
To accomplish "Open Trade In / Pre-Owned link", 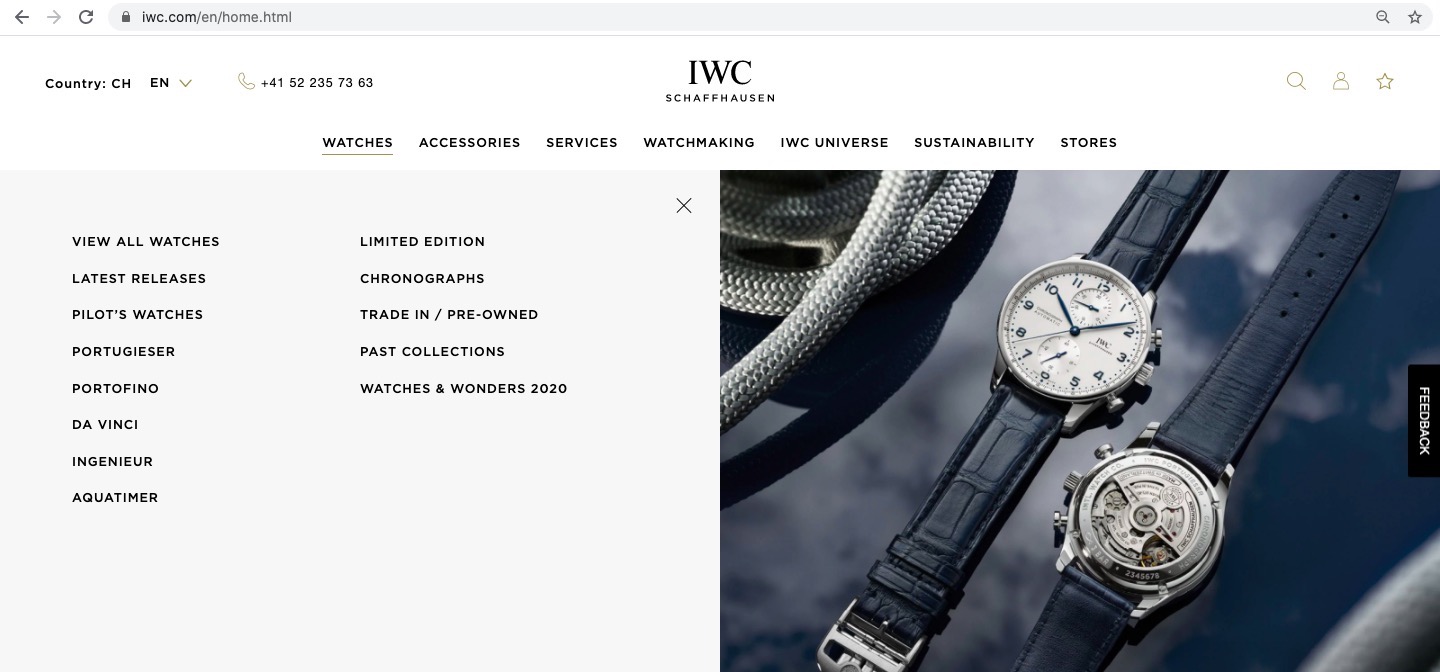I will click(449, 315).
